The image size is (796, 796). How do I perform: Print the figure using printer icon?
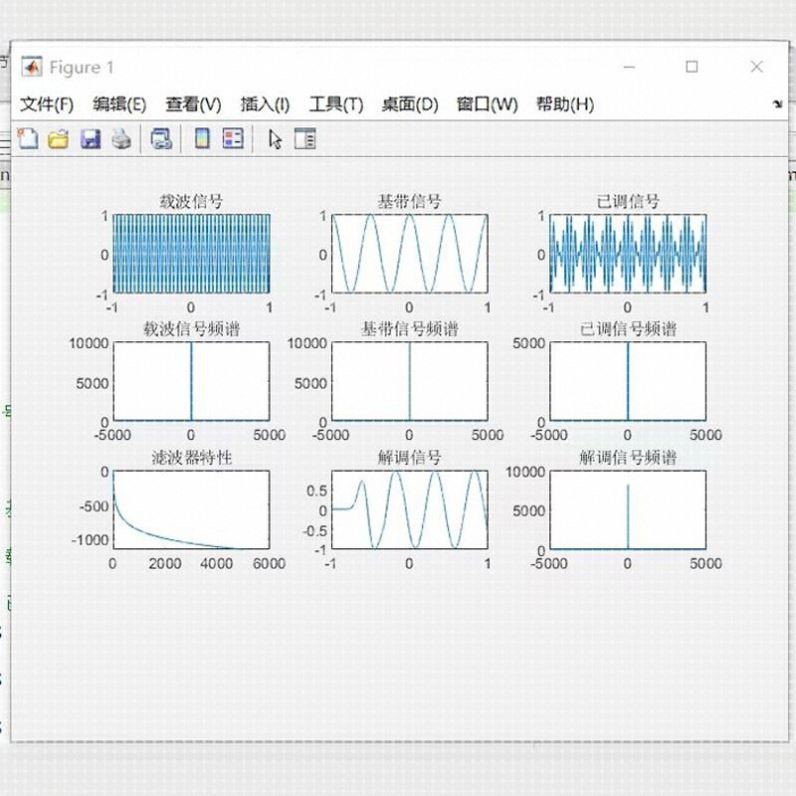click(x=121, y=139)
